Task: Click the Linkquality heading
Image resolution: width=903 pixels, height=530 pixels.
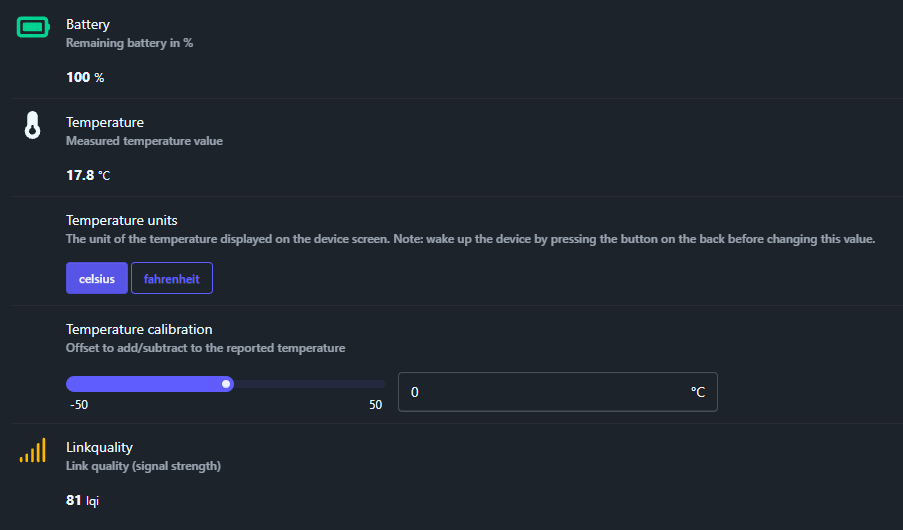Action: pyautogui.click(x=99, y=447)
